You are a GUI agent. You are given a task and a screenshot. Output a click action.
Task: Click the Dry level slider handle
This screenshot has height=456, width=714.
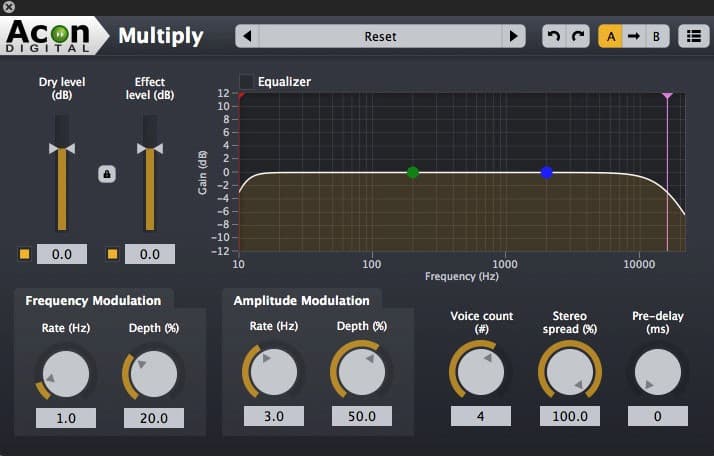click(x=62, y=148)
